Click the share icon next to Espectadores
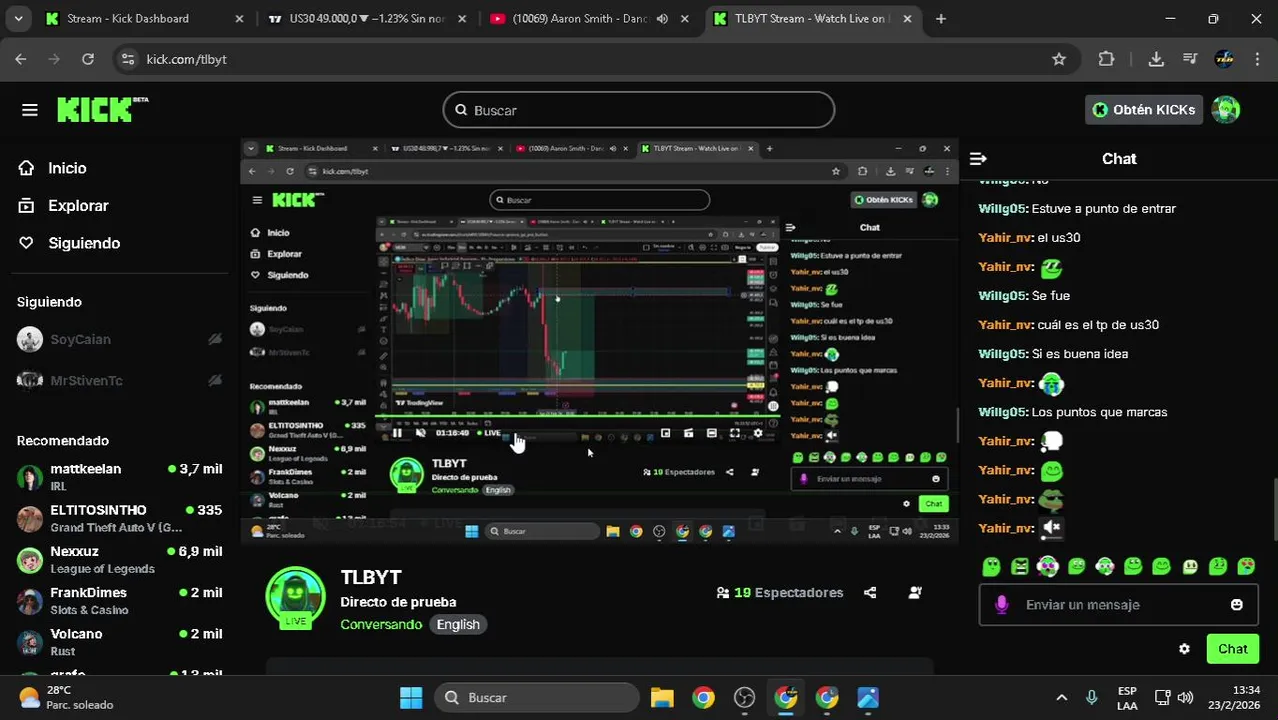 tap(870, 592)
